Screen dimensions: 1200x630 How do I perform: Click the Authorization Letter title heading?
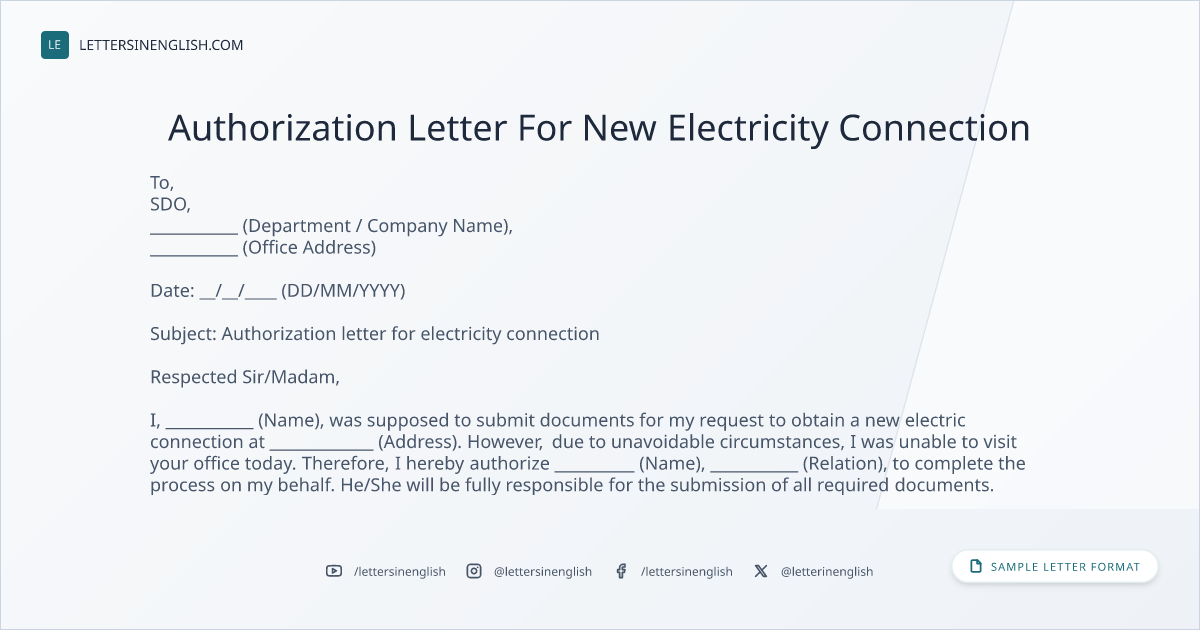click(x=599, y=128)
